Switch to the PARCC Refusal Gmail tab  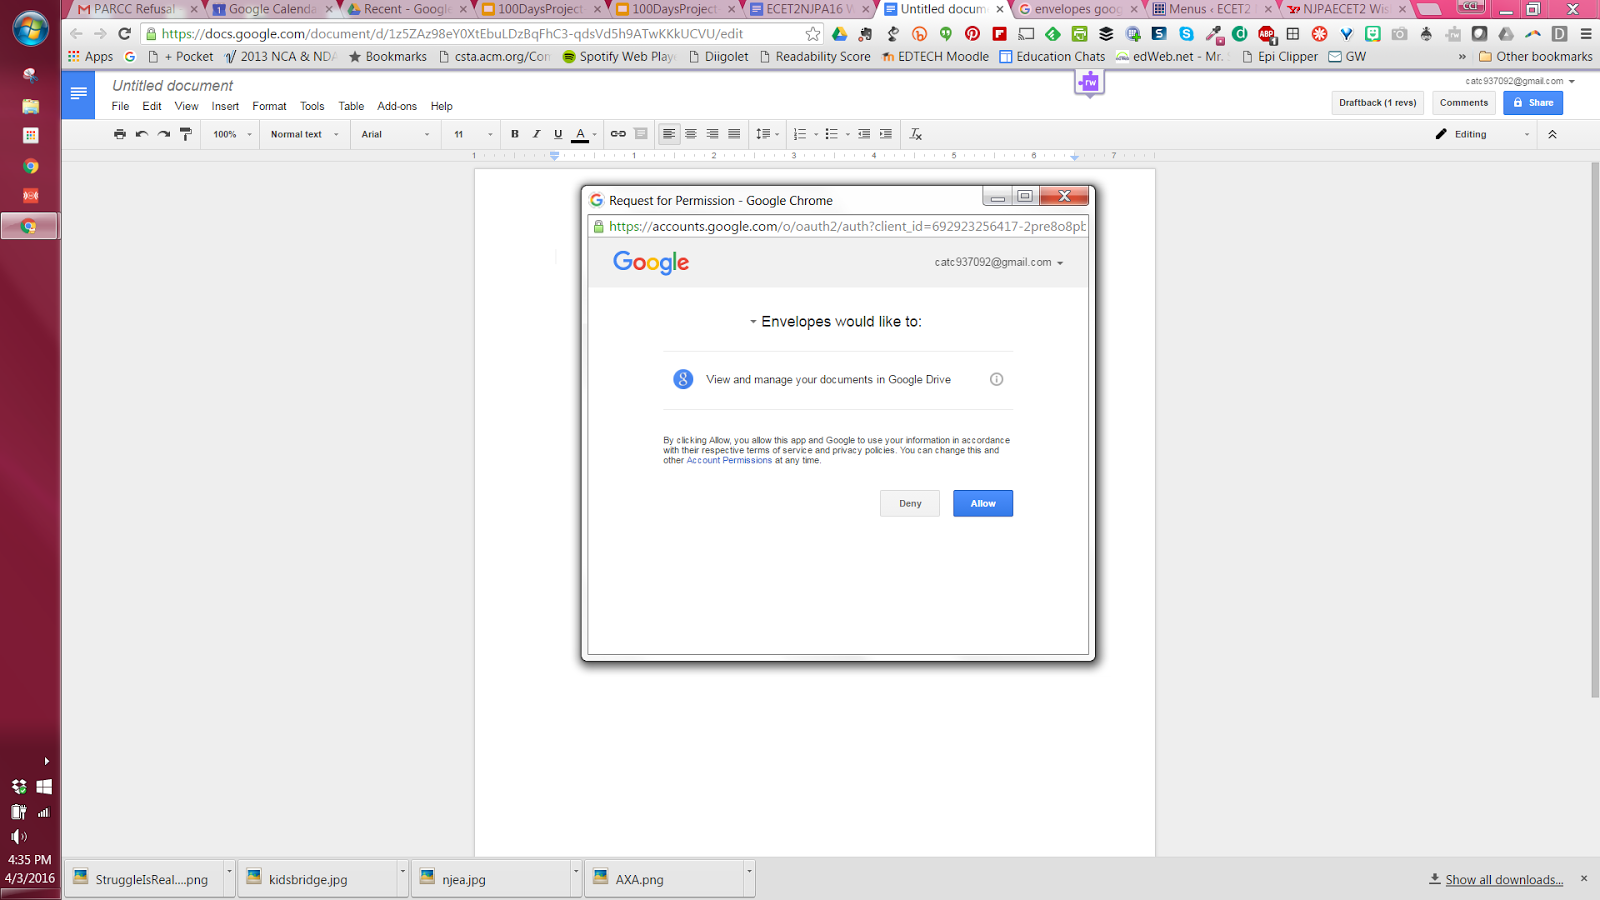coord(134,9)
